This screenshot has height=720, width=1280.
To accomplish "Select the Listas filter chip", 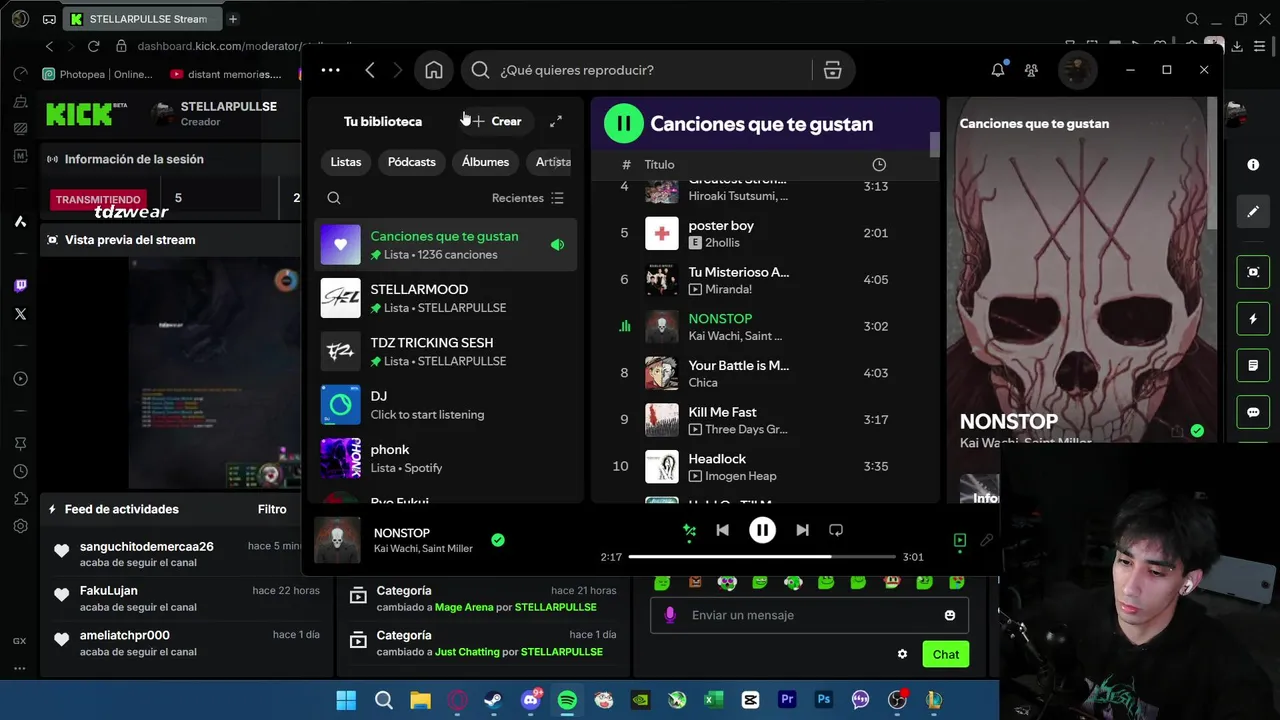I will [x=346, y=162].
